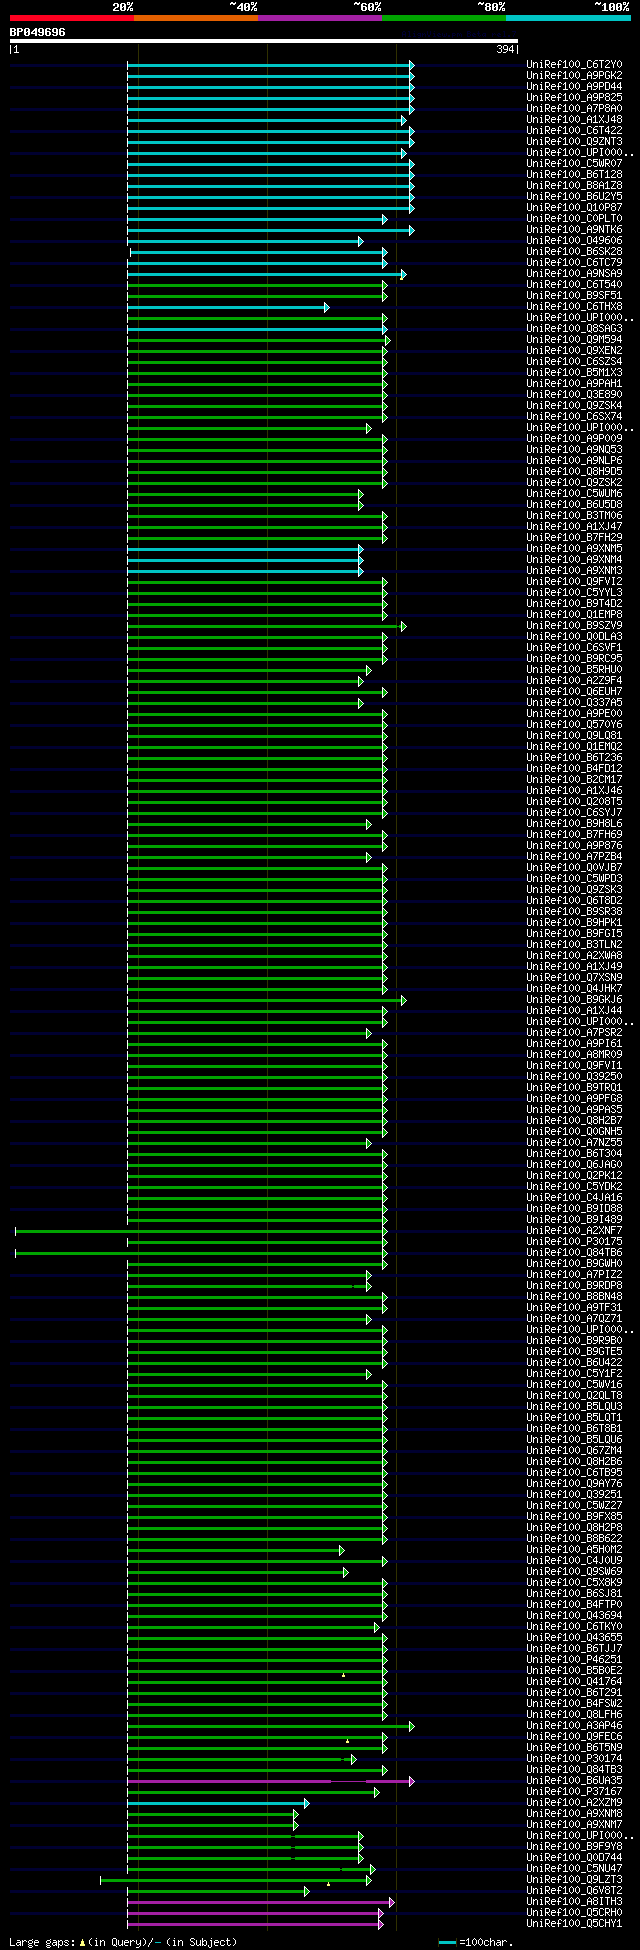This screenshot has height=1950, width=640.
Task: Open hit UniRef100_A7P8A0
Action: [x=574, y=109]
